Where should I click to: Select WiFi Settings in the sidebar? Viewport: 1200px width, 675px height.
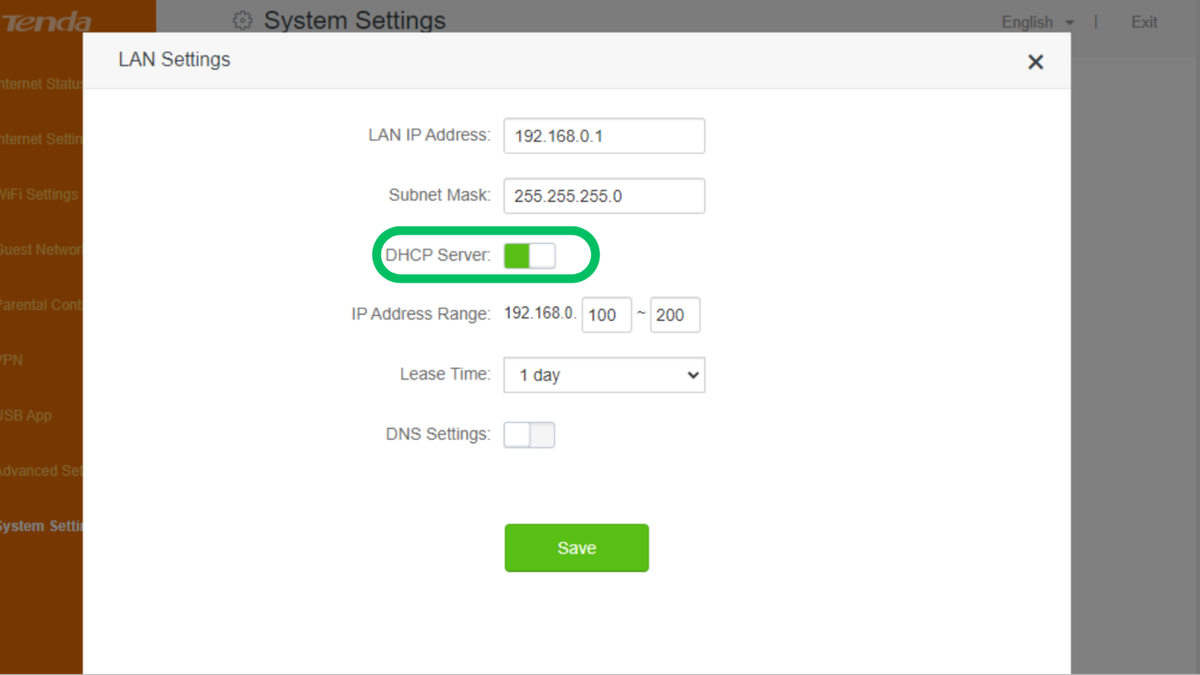click(x=40, y=194)
